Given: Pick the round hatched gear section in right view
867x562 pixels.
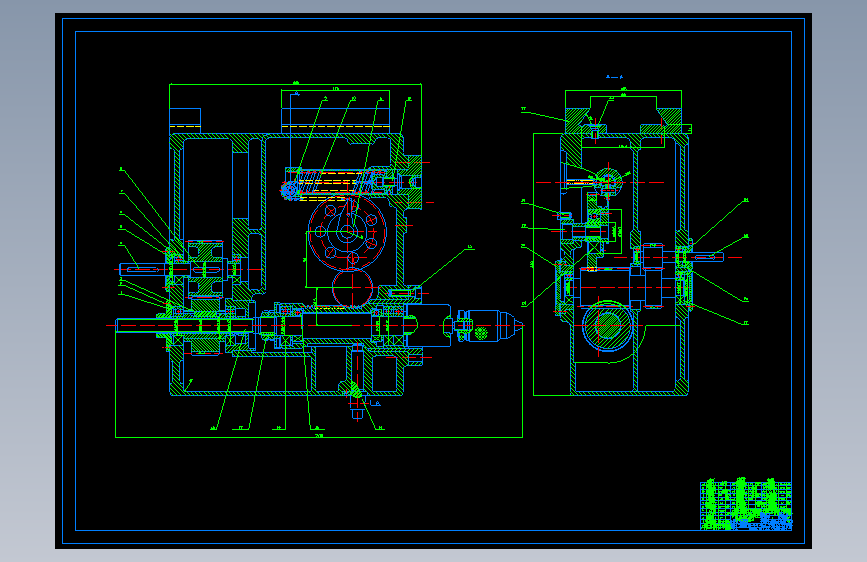Looking at the screenshot, I should tap(607, 325).
